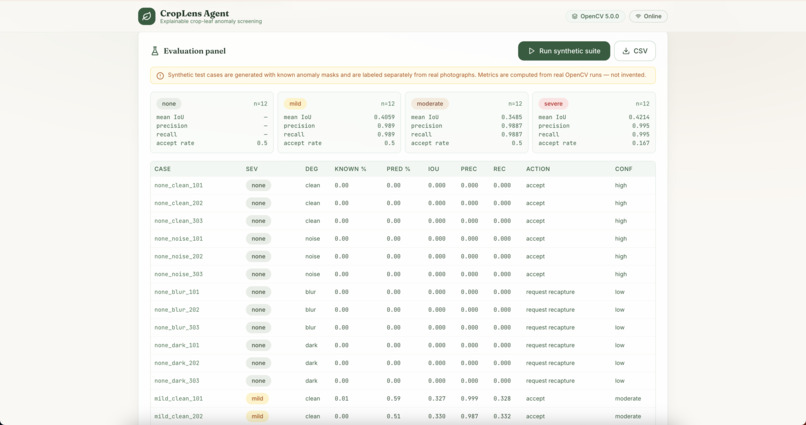Image resolution: width=806 pixels, height=425 pixels.
Task: Select the severe severity summary card
Action: 594,122
